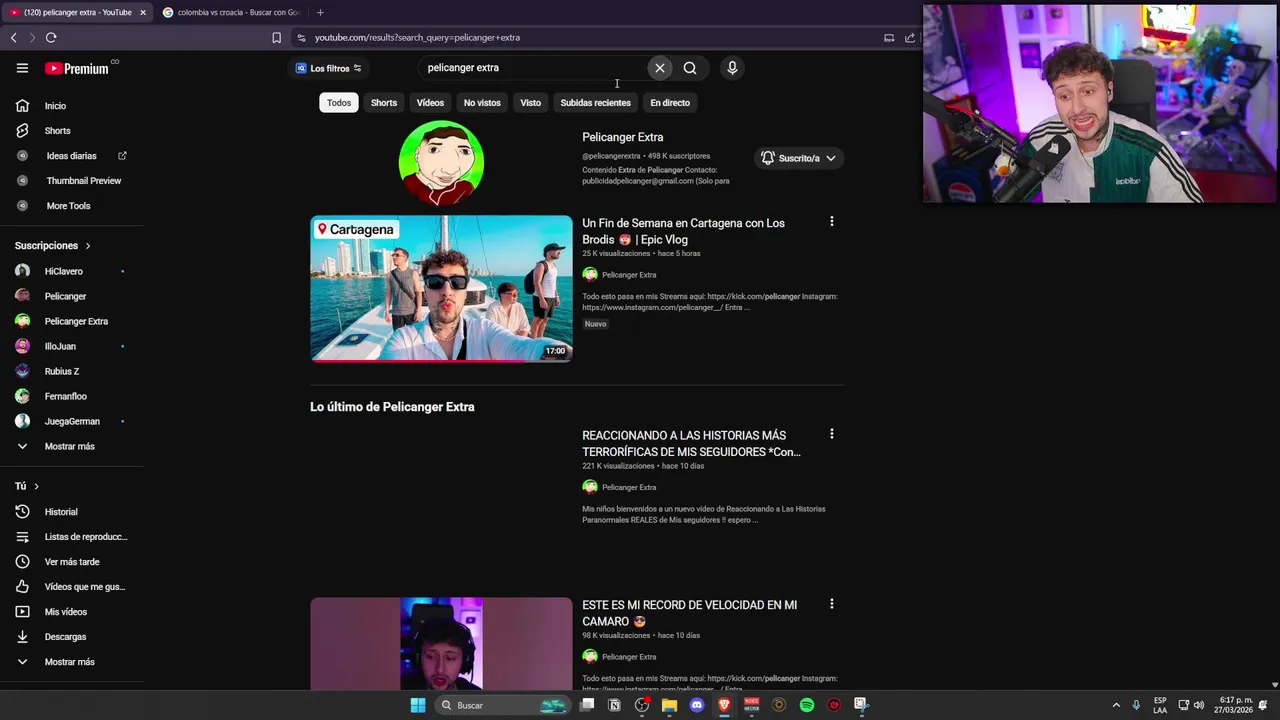Expand the Suscrito/a notification dropdown
1280x720 pixels.
[x=799, y=158]
